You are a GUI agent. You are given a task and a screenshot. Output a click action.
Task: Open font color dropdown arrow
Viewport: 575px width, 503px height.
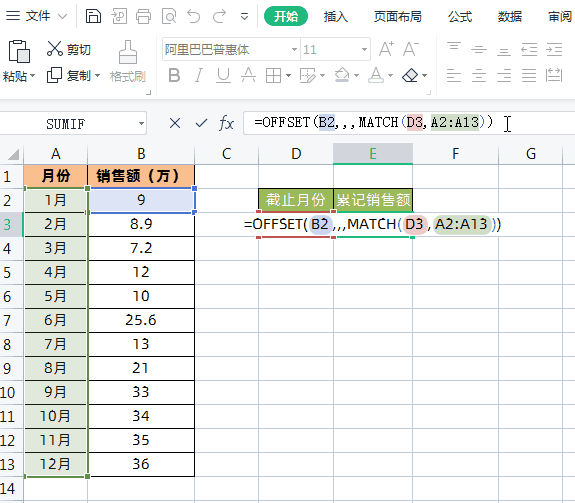[390, 76]
